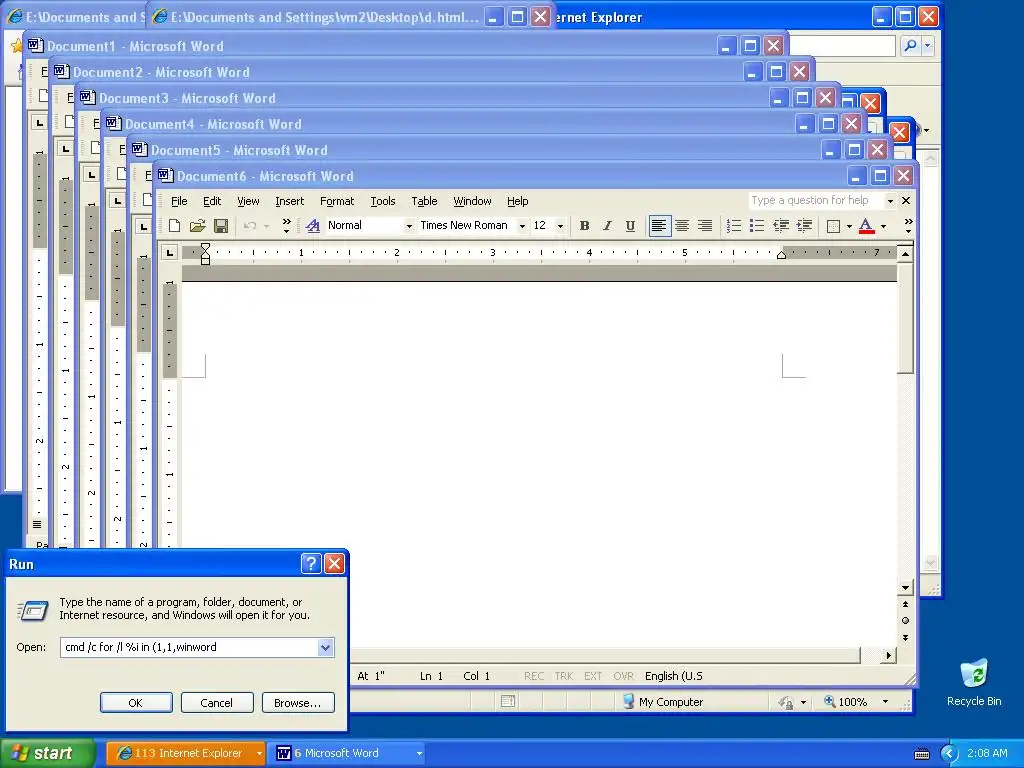Open the File menu in Document6

179,201
